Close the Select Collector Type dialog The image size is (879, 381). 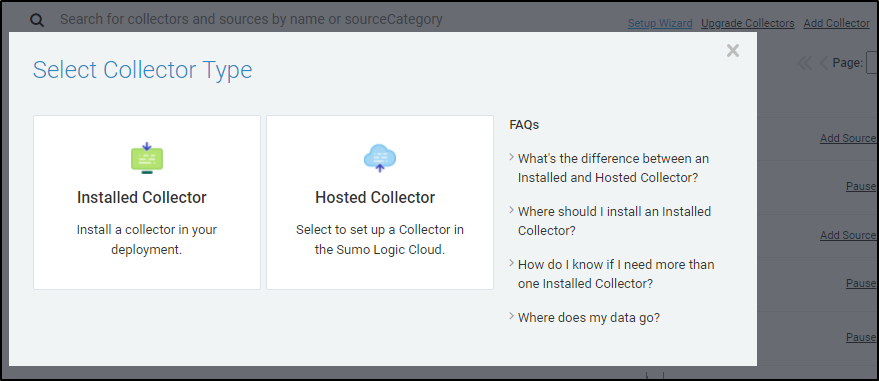click(733, 50)
